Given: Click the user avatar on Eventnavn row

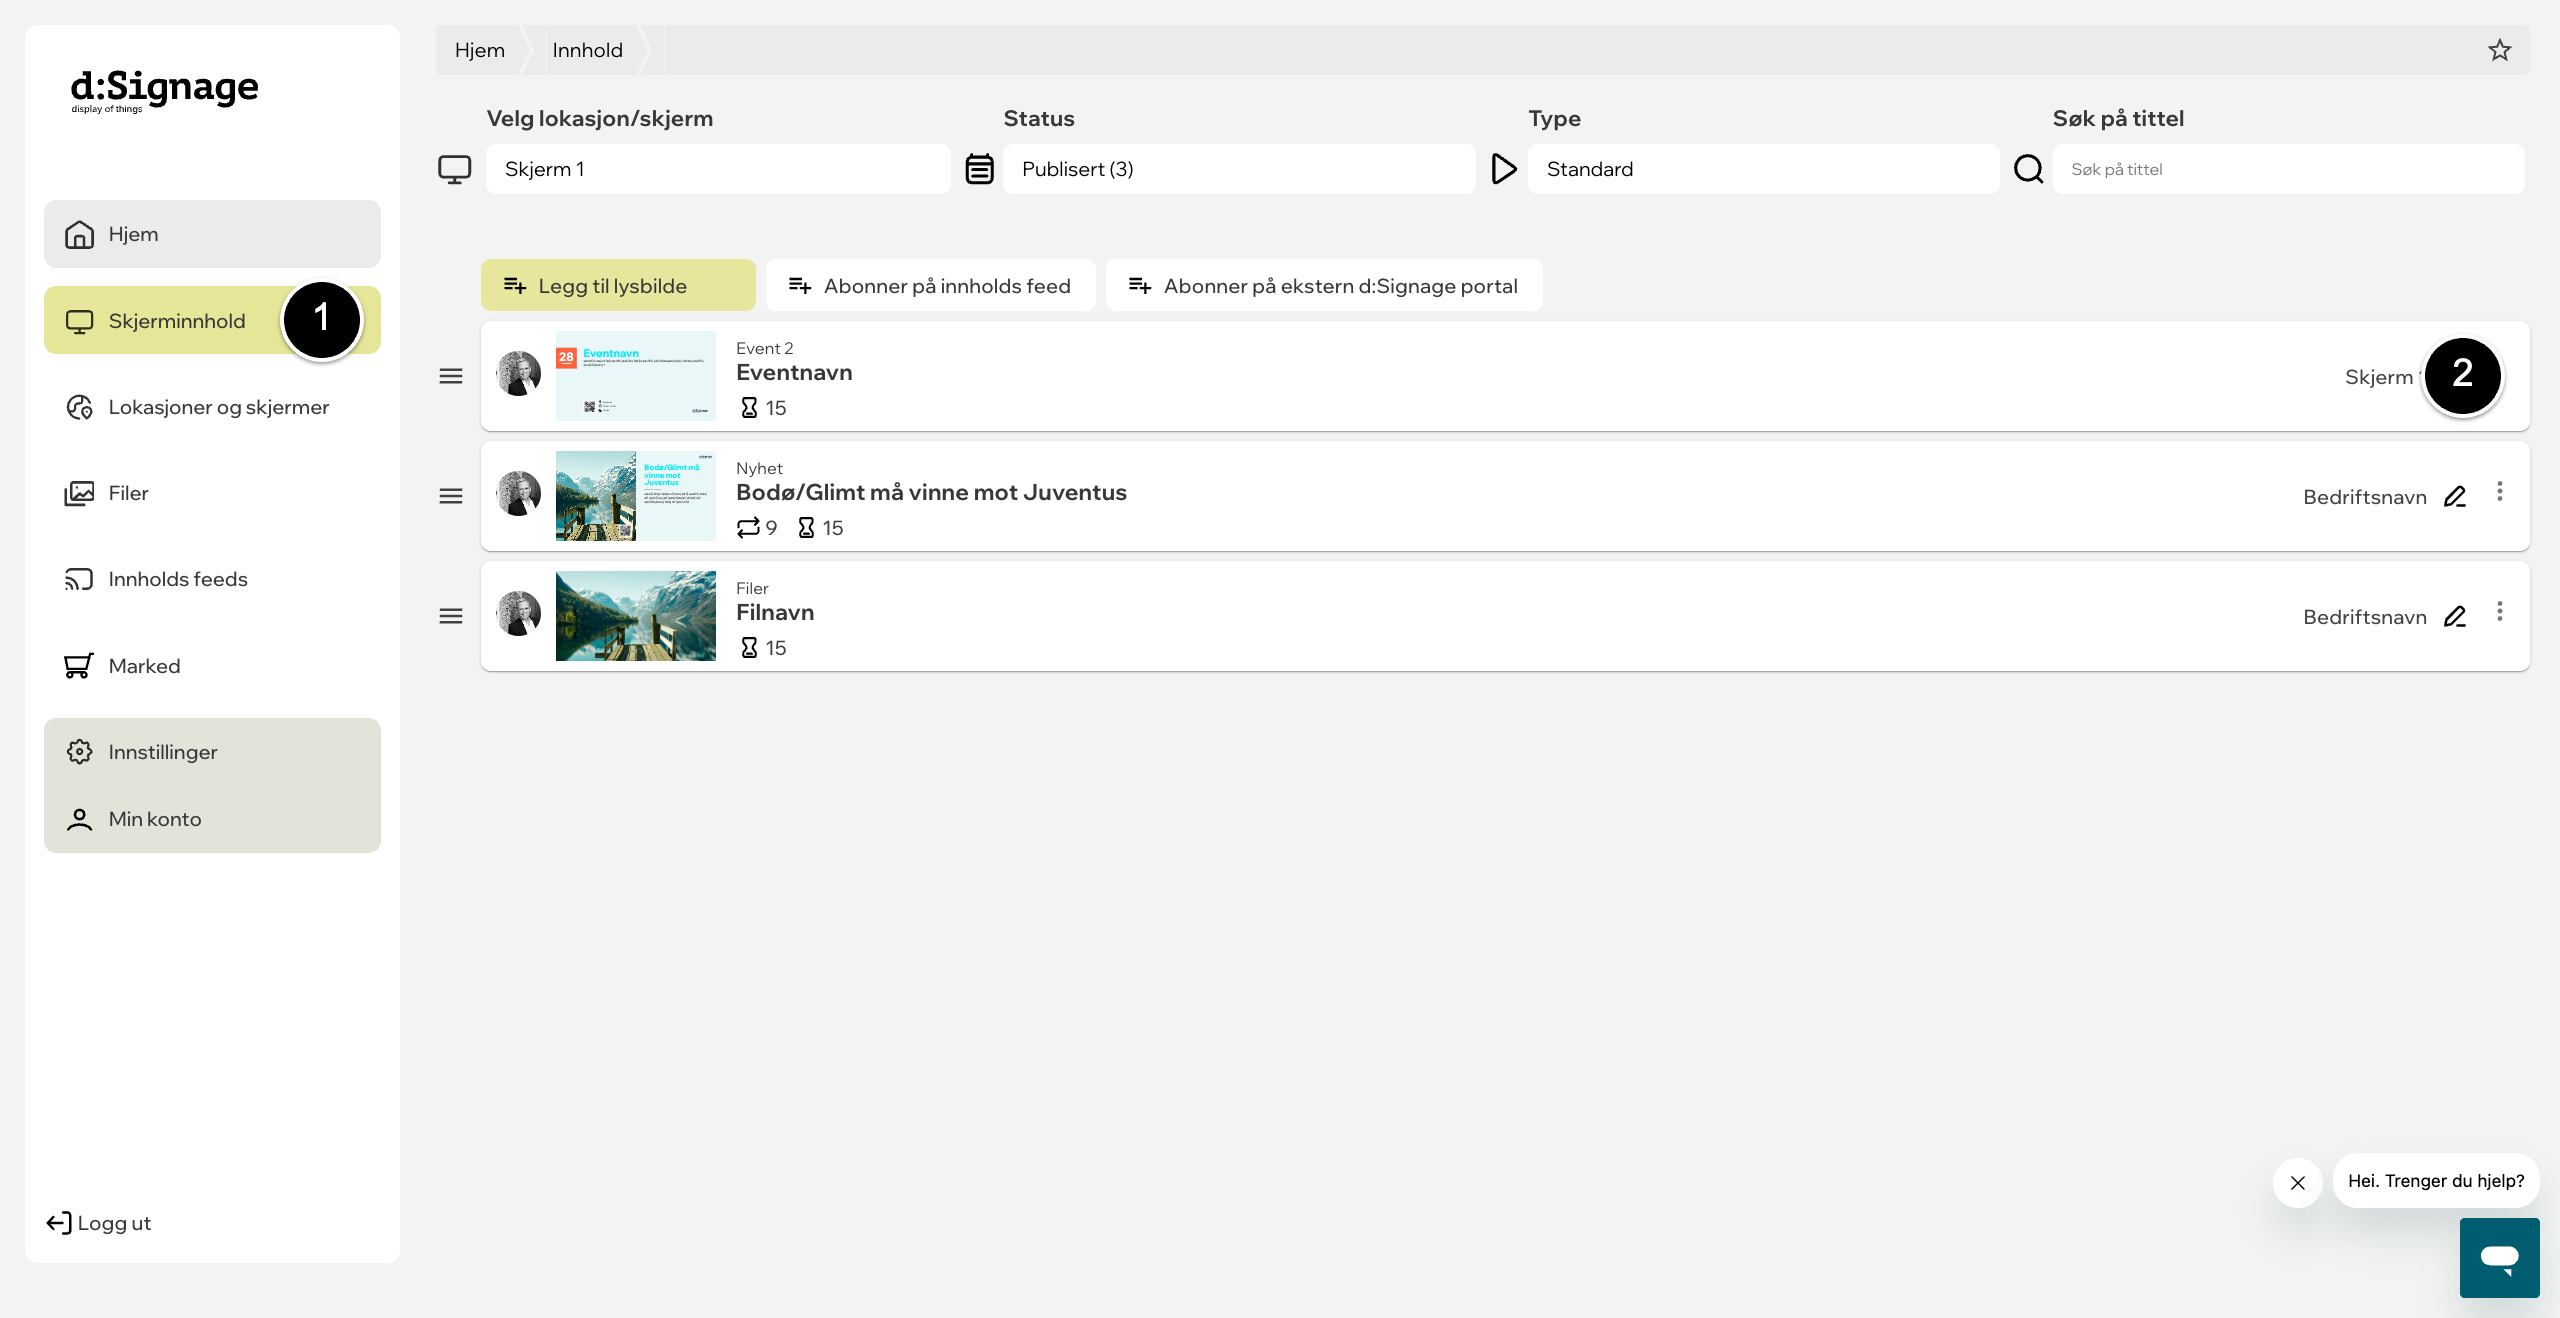Looking at the screenshot, I should tap(519, 374).
